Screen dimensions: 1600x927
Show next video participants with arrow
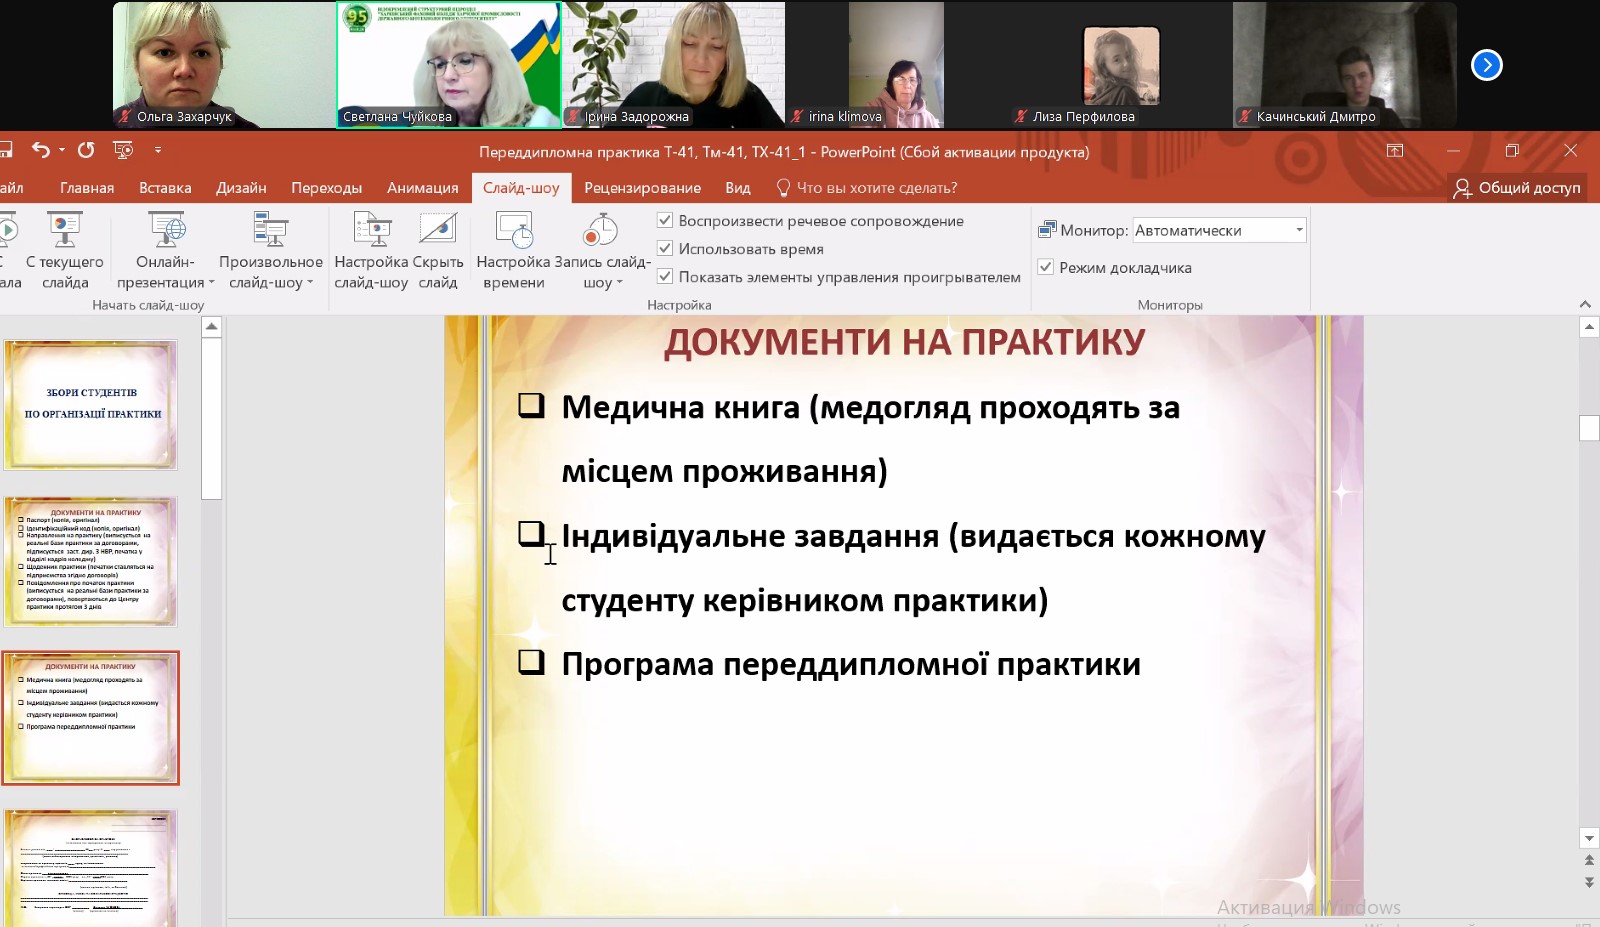[1486, 65]
